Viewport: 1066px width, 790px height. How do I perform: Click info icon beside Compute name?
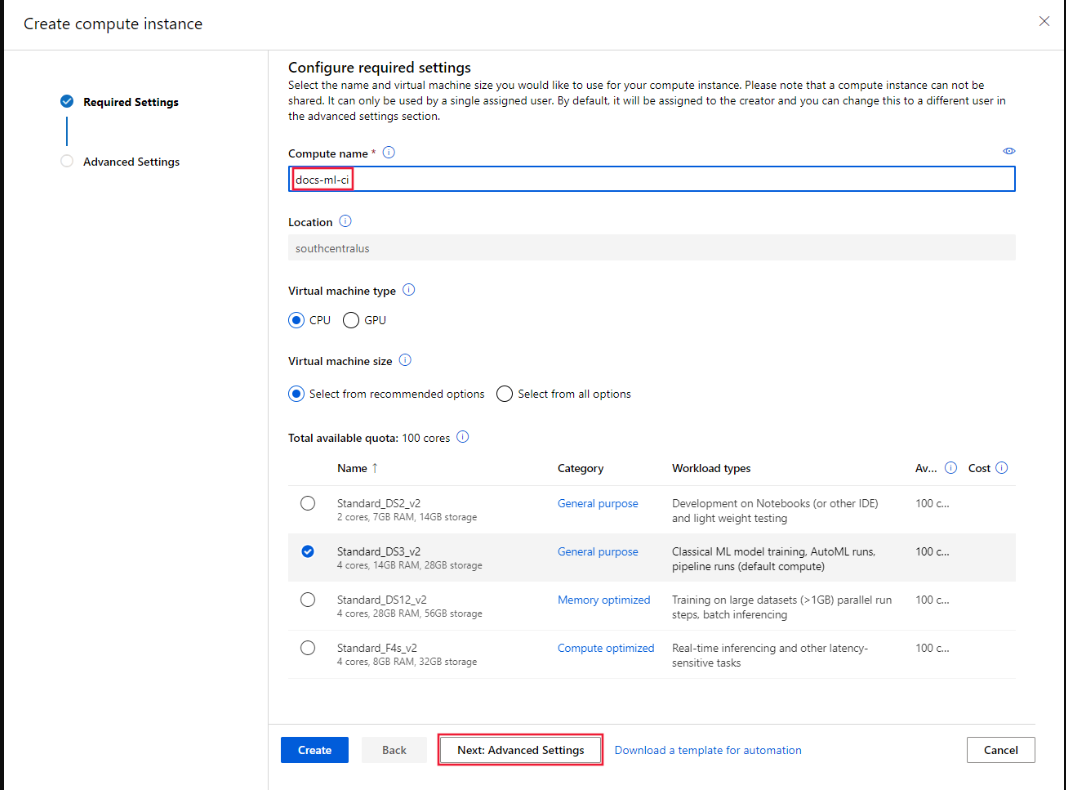(389, 152)
